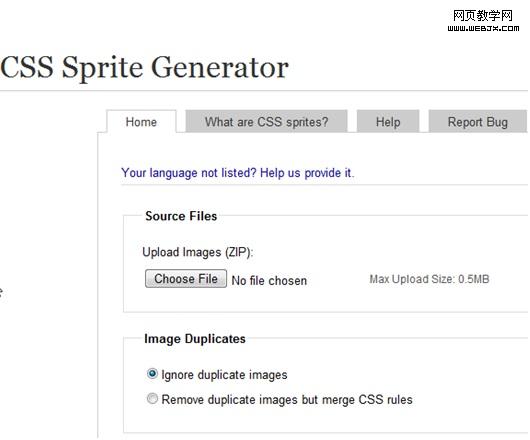
Task: Click the Image Duplicates section legend
Action: (x=195, y=339)
